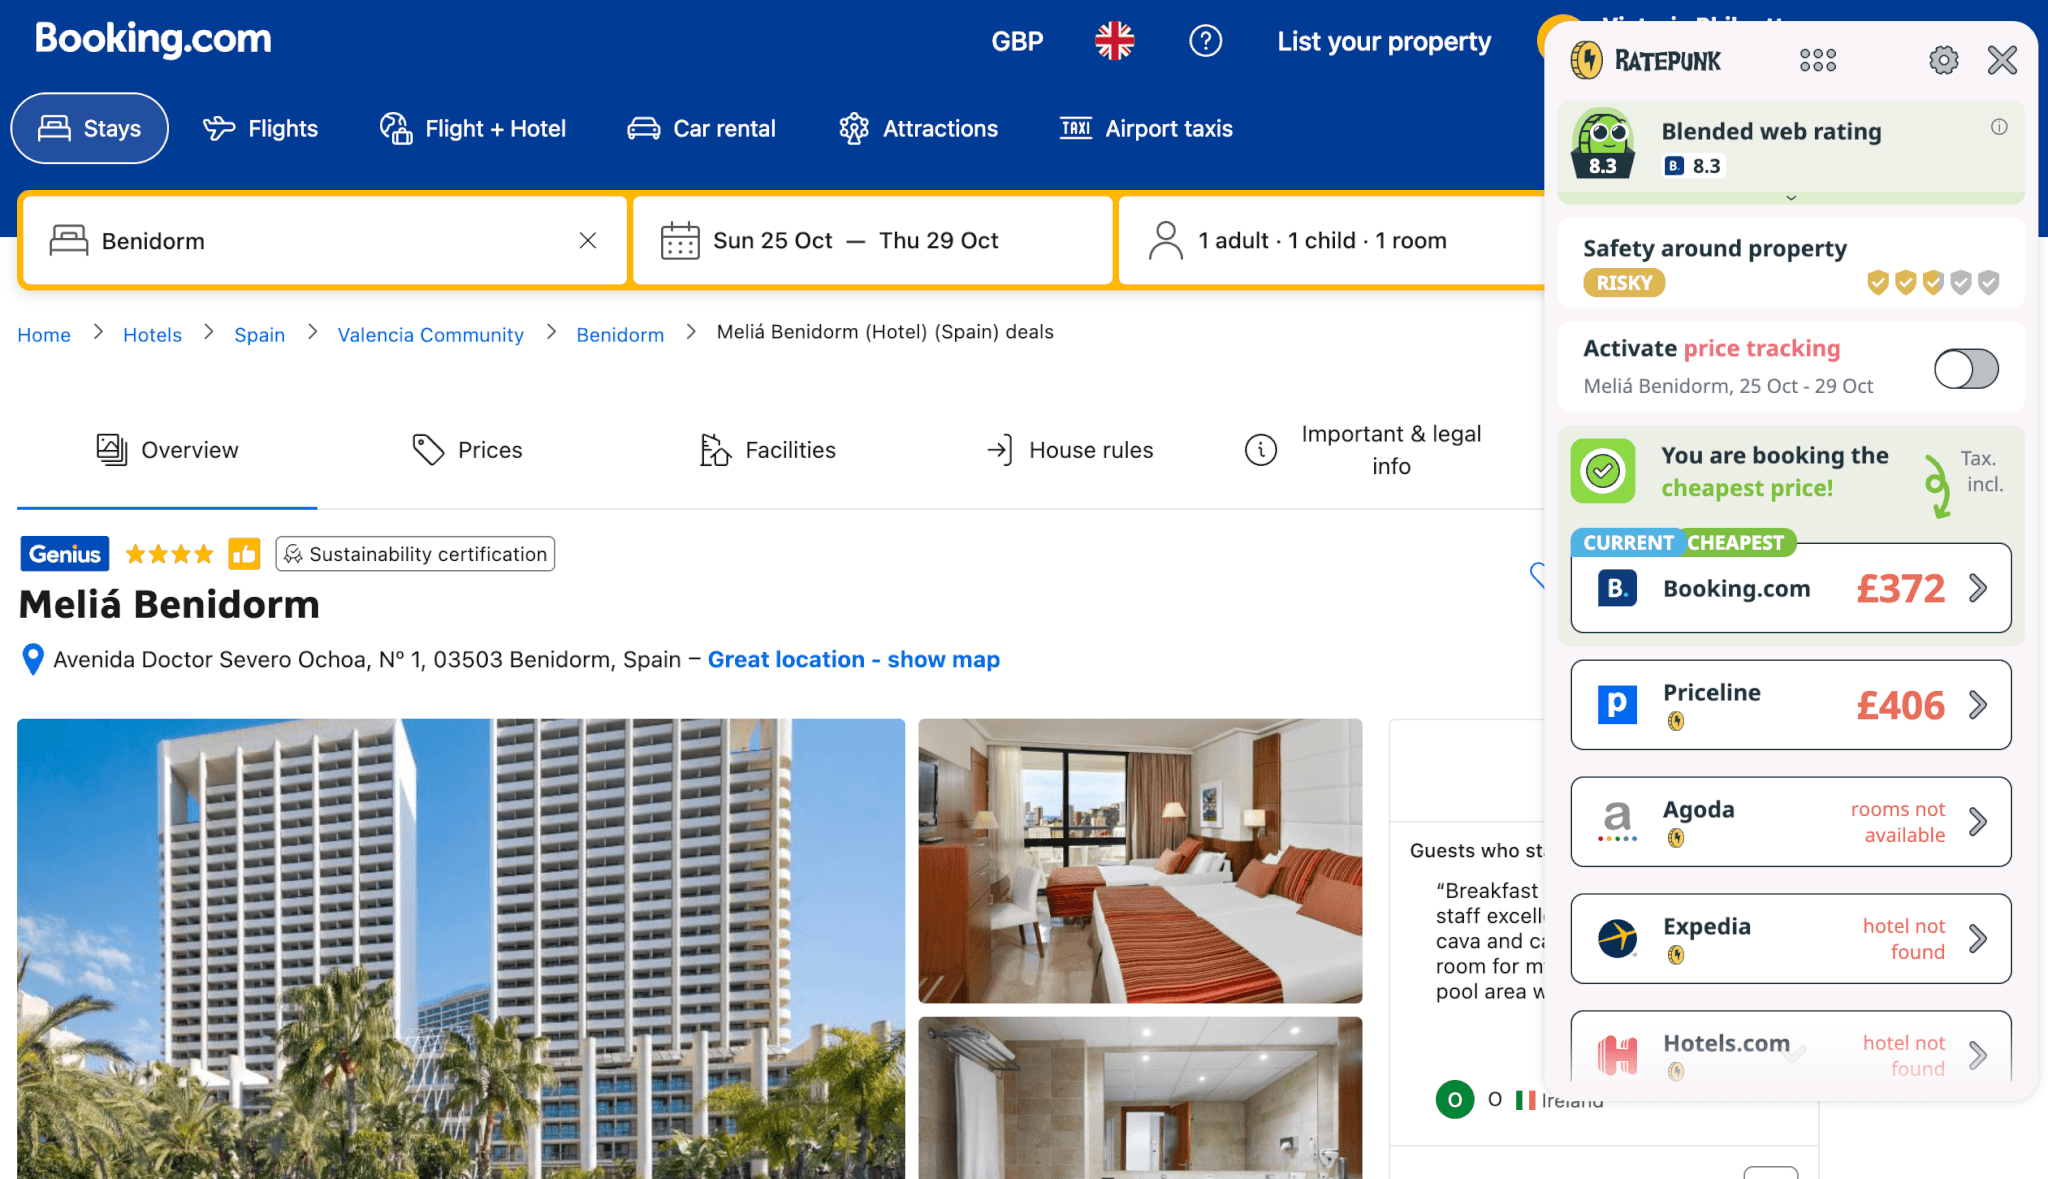The width and height of the screenshot is (2048, 1179).
Task: Open Important & legal info tab
Action: pyautogui.click(x=1362, y=450)
